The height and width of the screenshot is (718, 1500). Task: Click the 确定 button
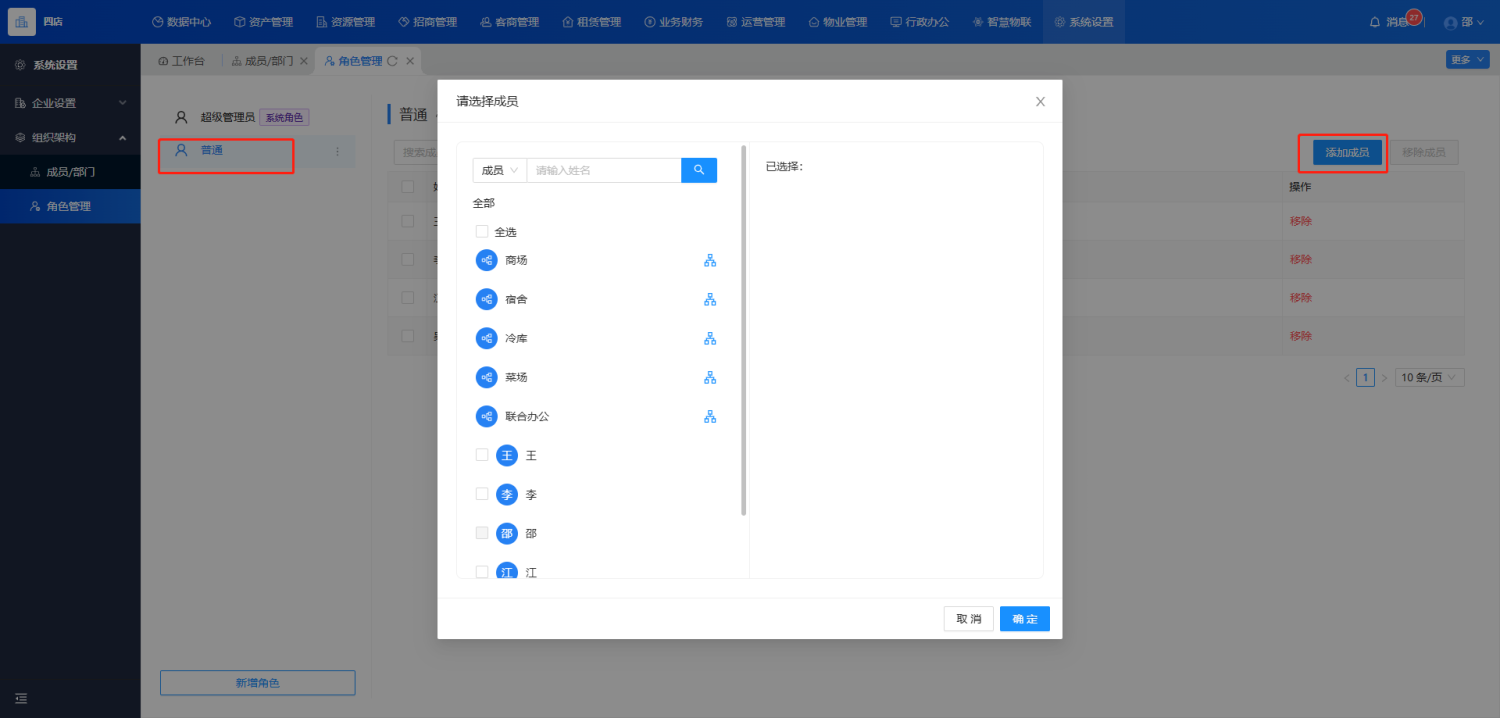click(x=1025, y=619)
